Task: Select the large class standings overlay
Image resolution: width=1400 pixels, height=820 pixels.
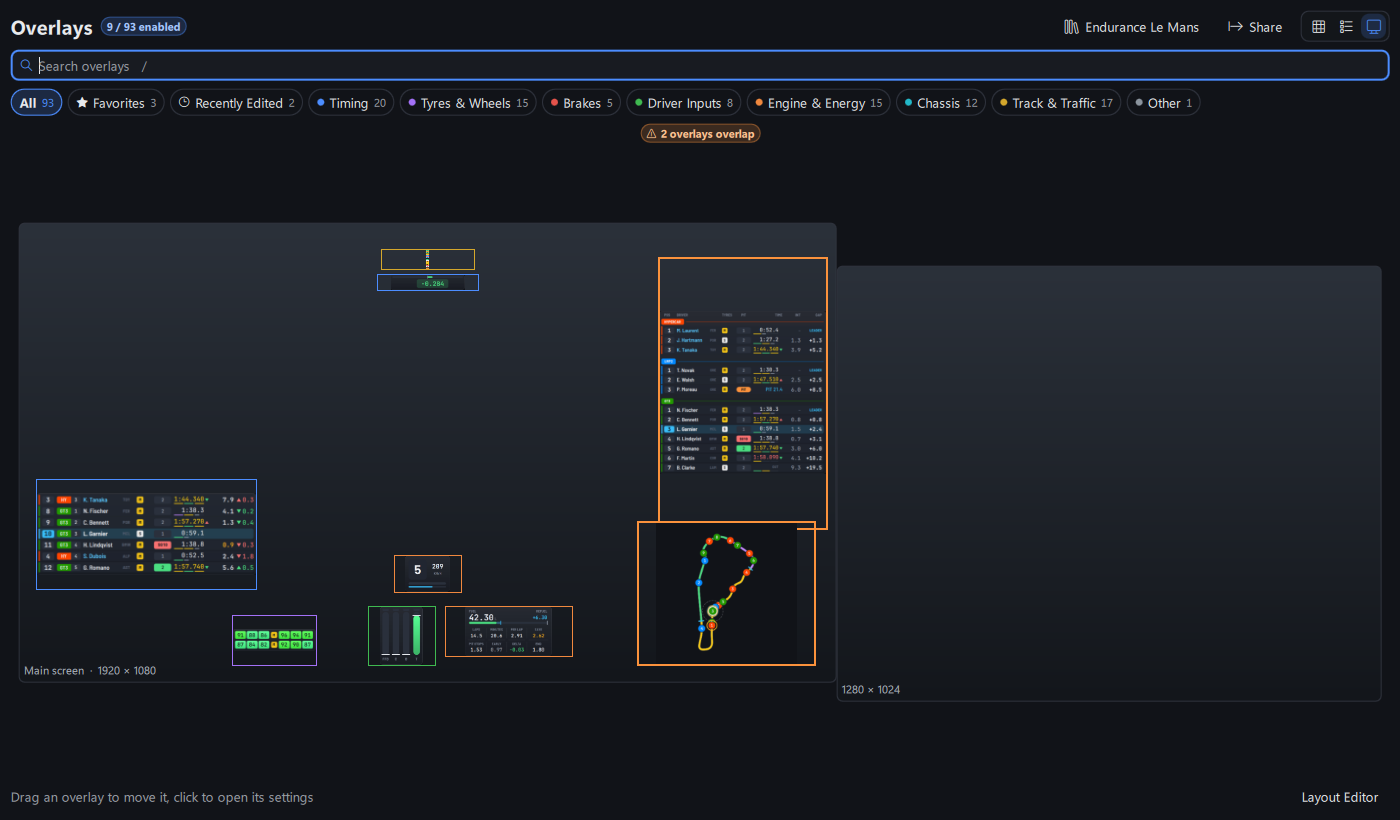Action: point(742,392)
